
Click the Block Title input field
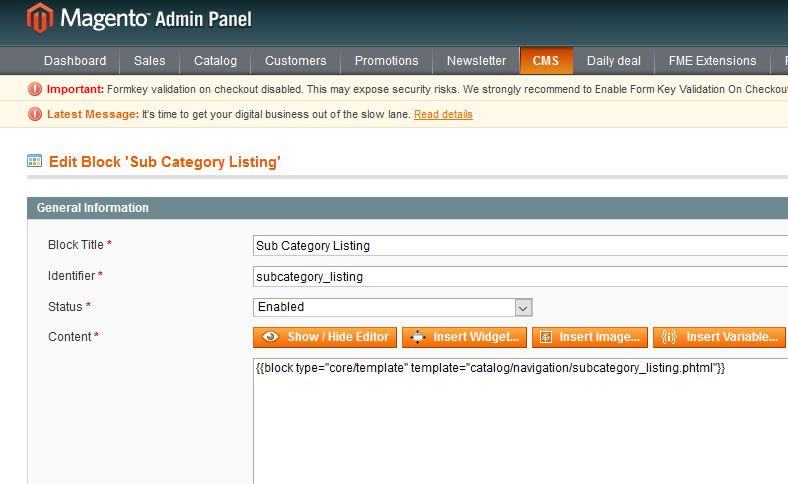pos(520,245)
